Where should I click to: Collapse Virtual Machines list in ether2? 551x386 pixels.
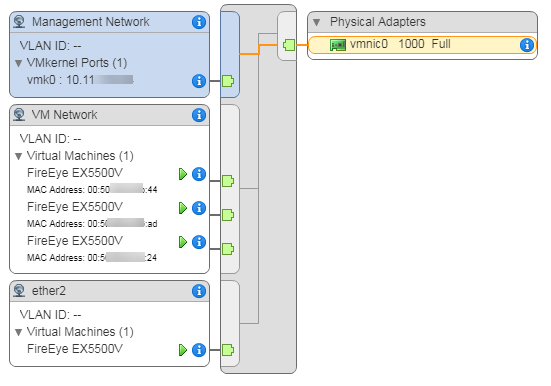[19, 332]
